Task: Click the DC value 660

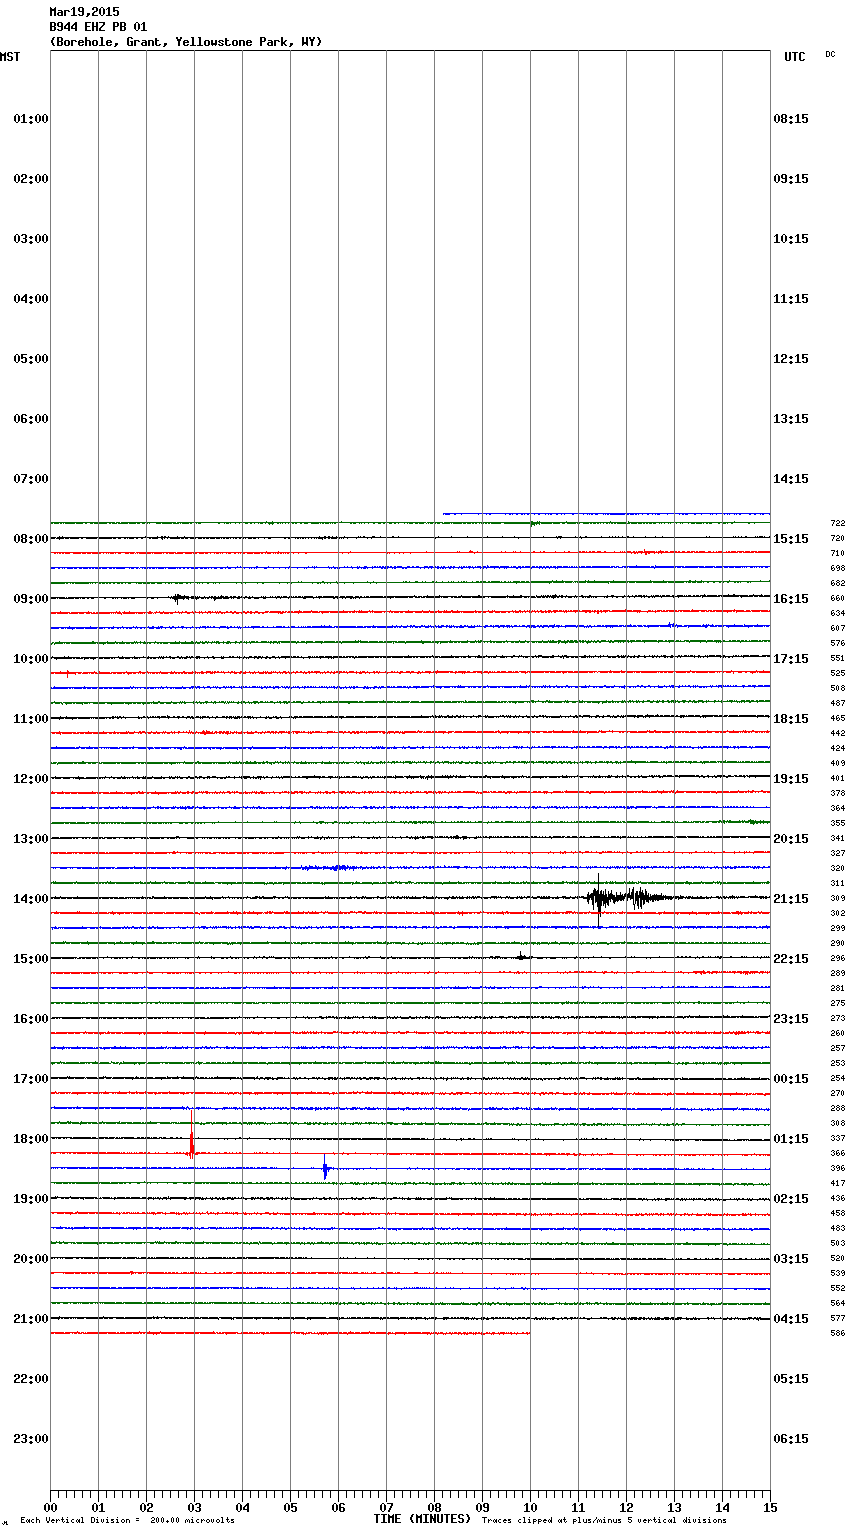Action: 838,598
